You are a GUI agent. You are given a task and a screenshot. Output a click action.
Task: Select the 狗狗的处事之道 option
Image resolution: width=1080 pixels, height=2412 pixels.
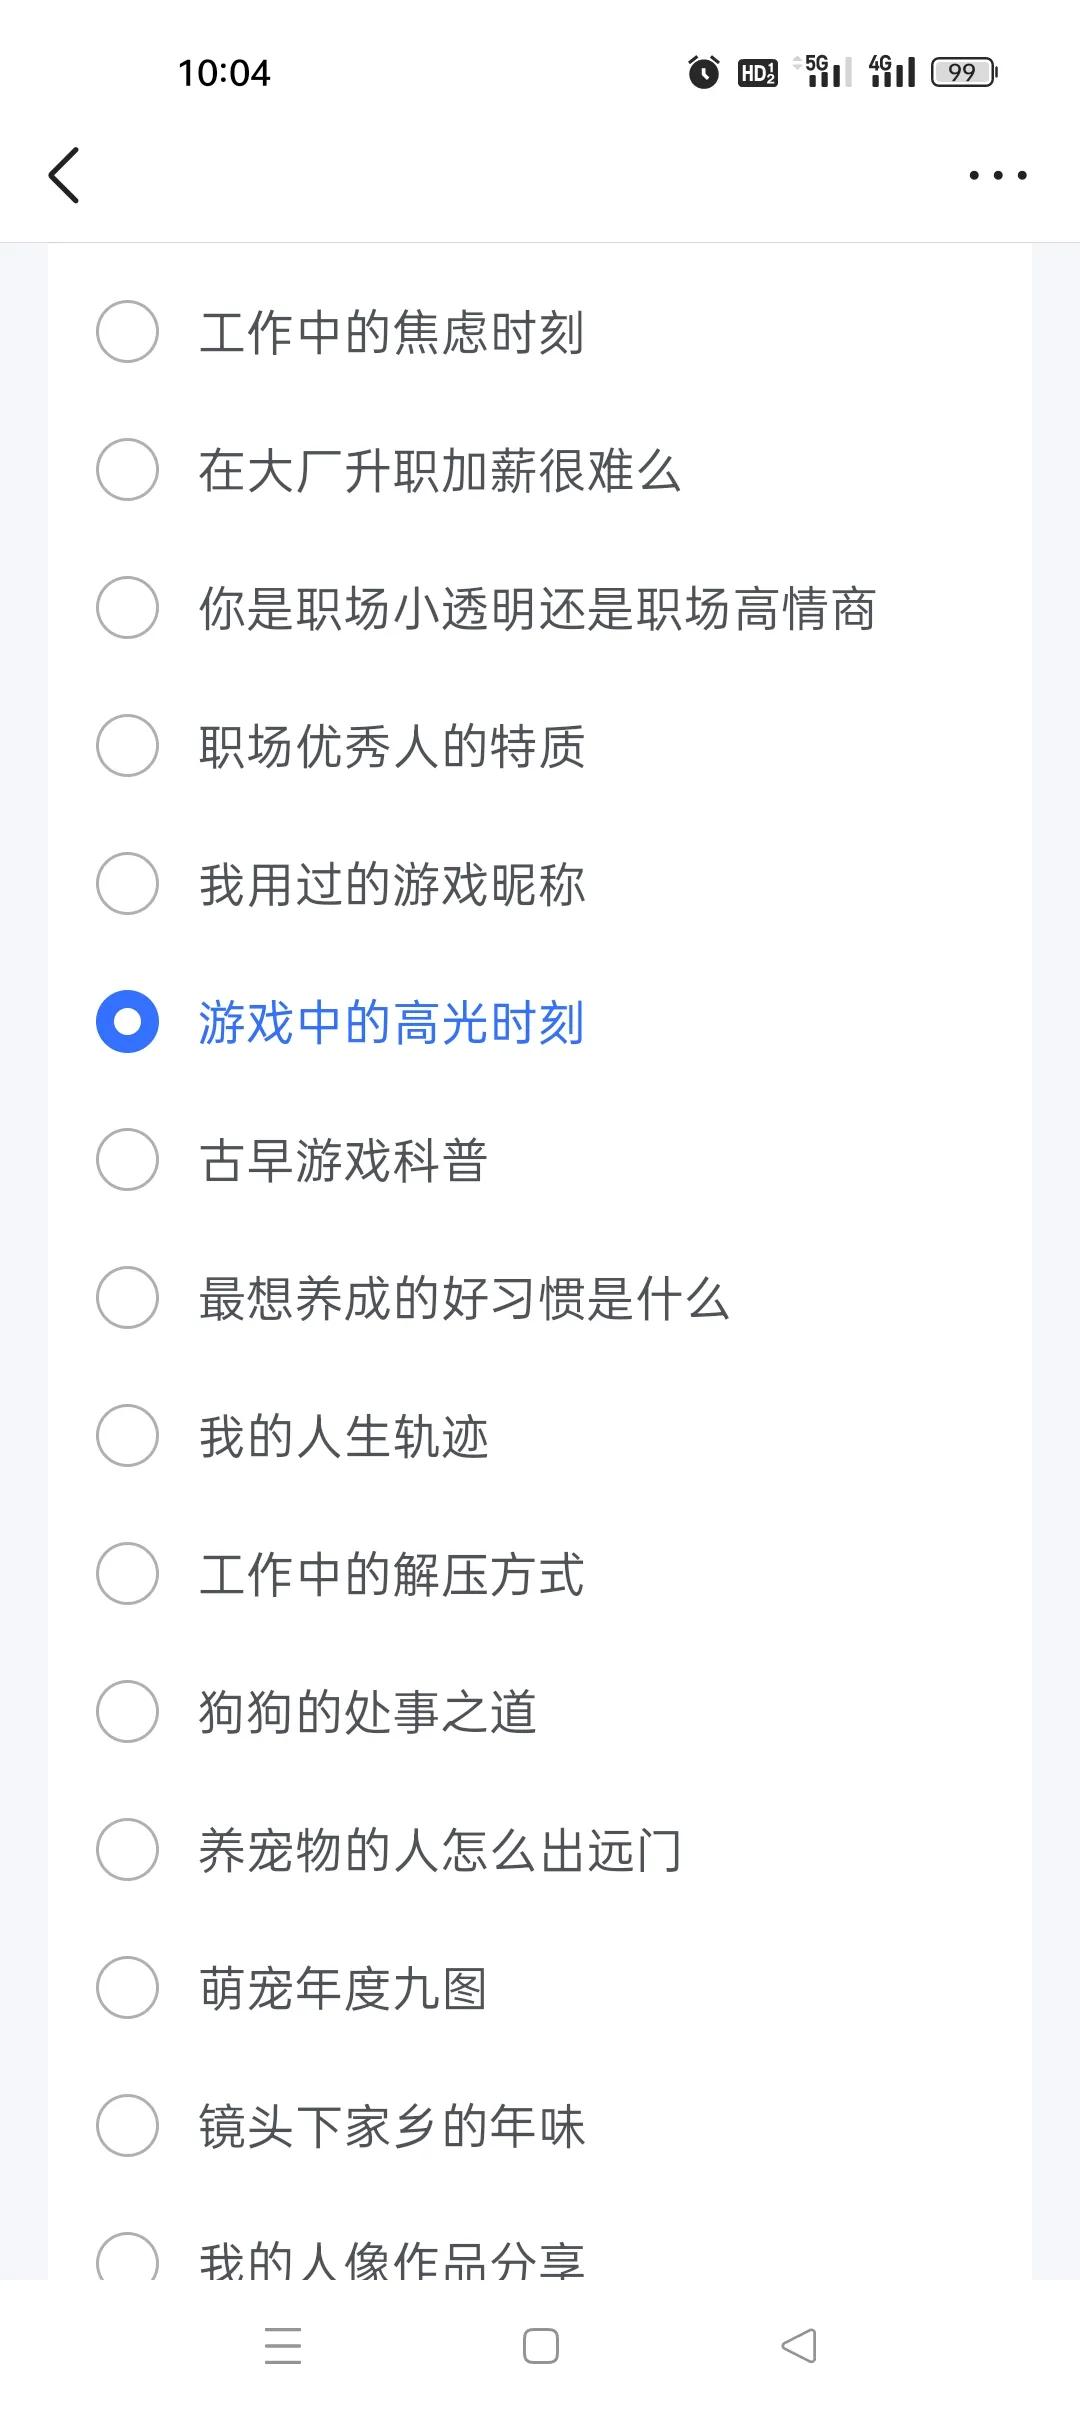(367, 1712)
